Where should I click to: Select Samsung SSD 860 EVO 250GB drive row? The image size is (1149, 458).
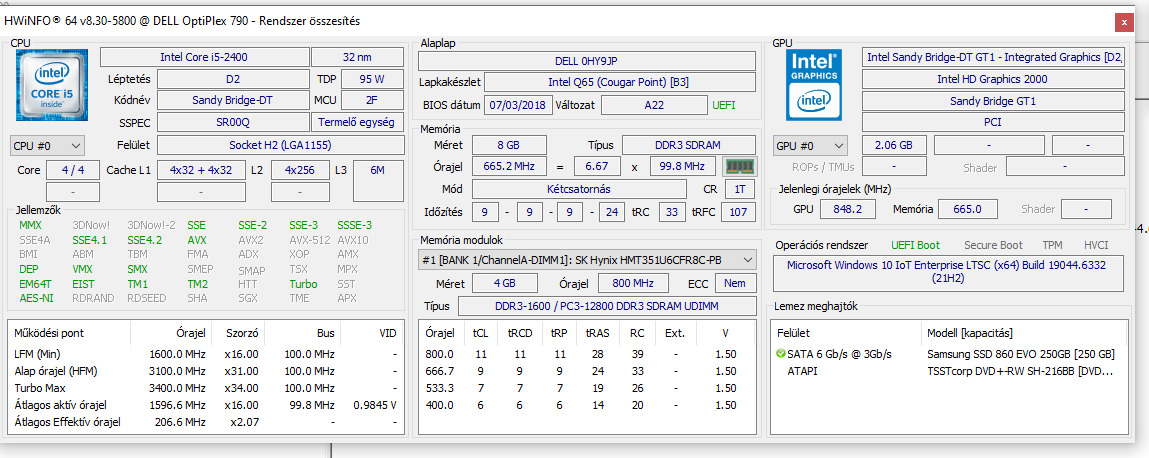click(950, 355)
